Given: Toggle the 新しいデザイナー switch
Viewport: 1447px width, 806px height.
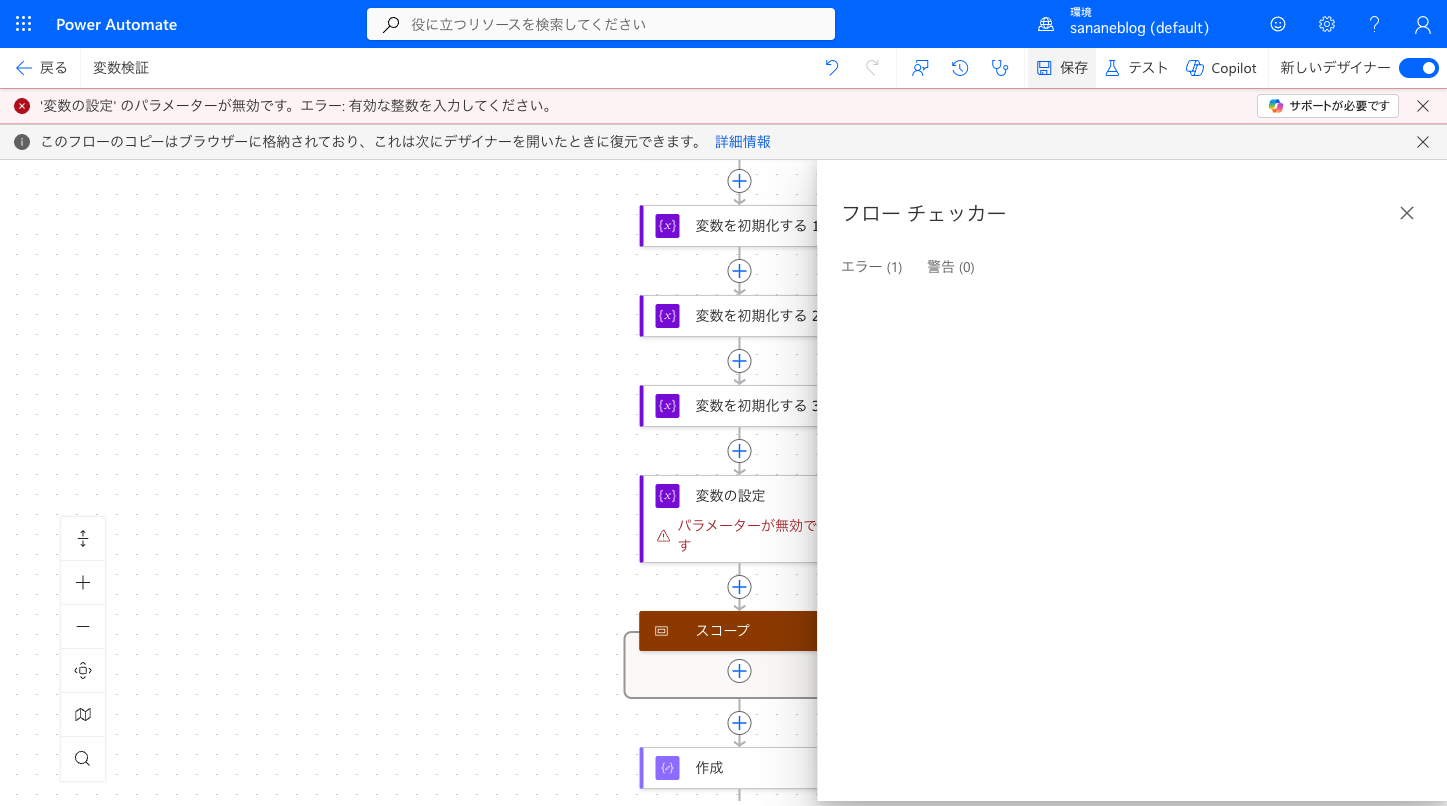Looking at the screenshot, I should pyautogui.click(x=1418, y=68).
